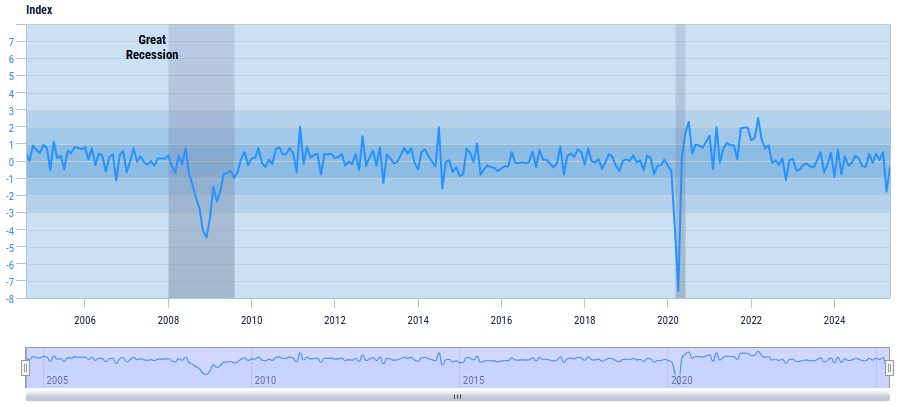Select the 2016 label on the main chart axis
Image resolution: width=898 pixels, height=407 pixels.
pos(501,319)
